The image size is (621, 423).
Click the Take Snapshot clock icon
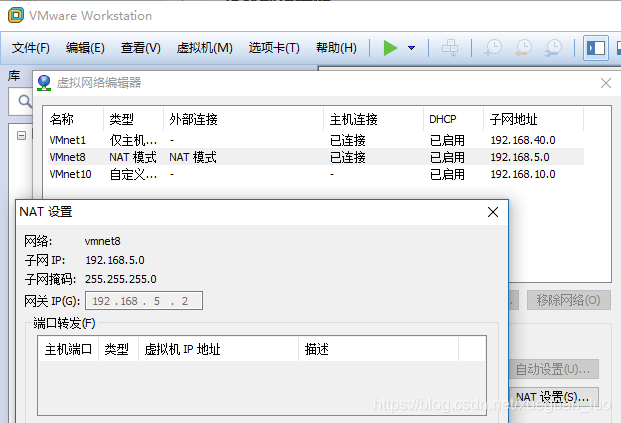click(493, 48)
